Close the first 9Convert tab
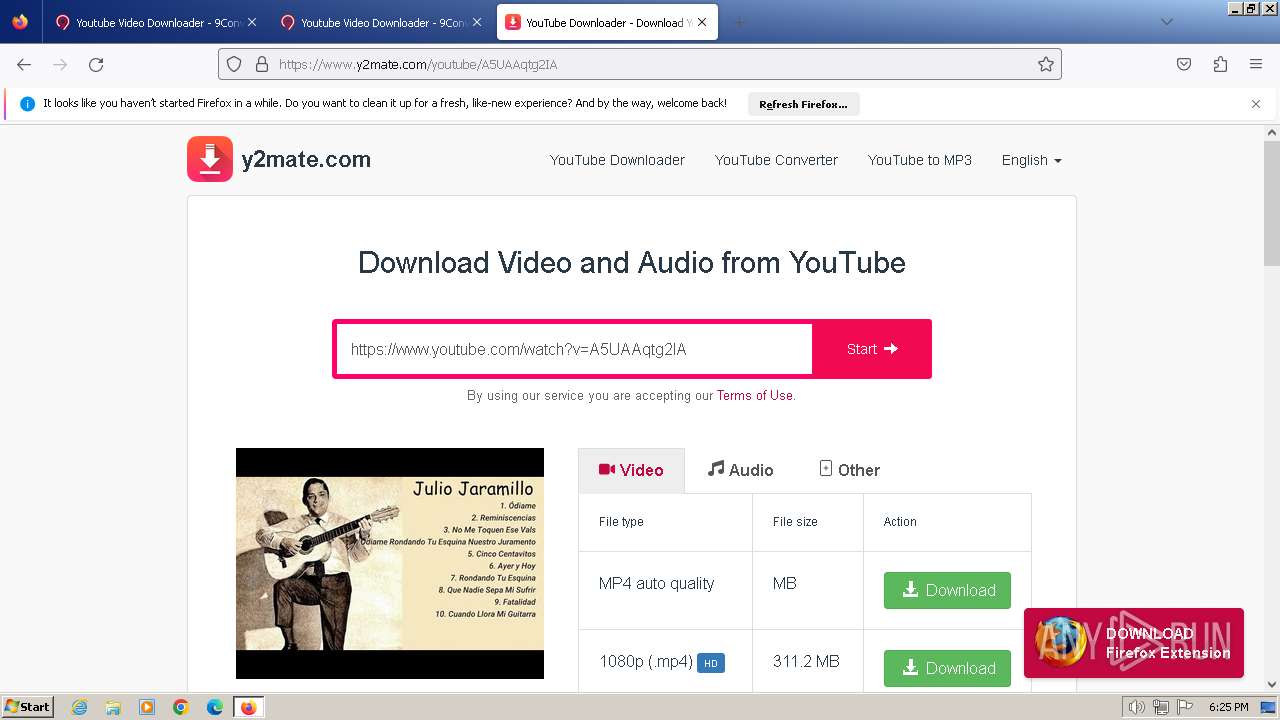1280x720 pixels. 252,22
